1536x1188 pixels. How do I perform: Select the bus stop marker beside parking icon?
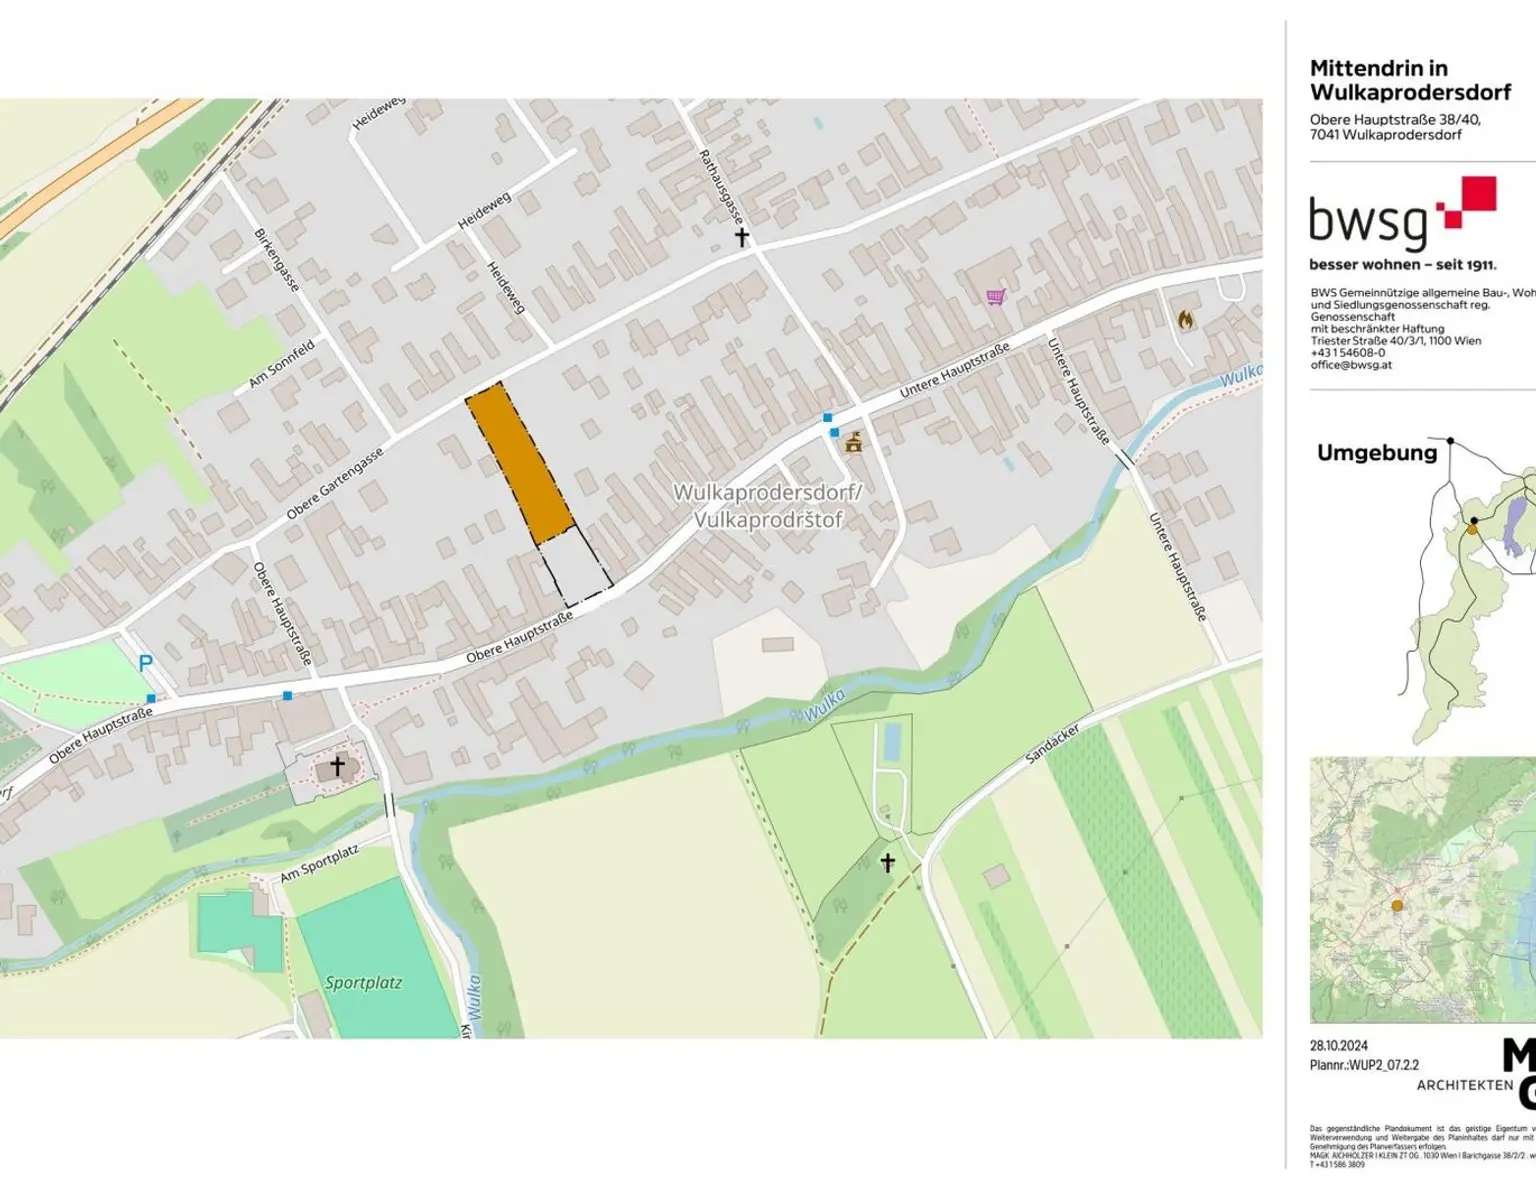(151, 698)
